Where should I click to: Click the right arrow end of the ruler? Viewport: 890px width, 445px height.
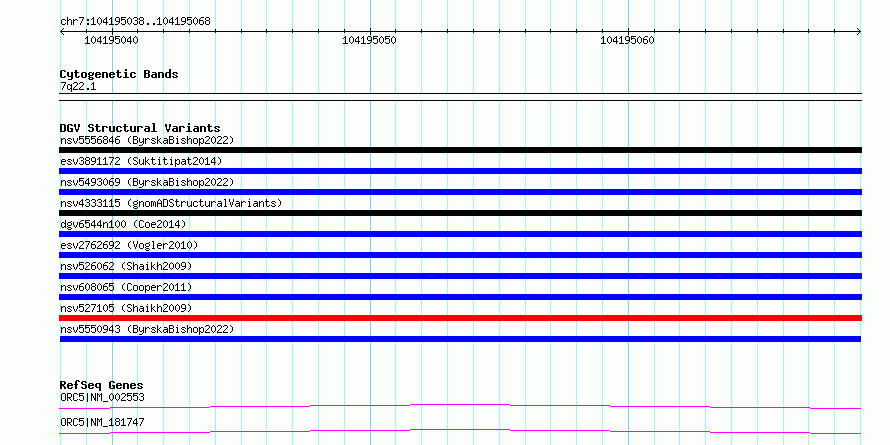(859, 32)
